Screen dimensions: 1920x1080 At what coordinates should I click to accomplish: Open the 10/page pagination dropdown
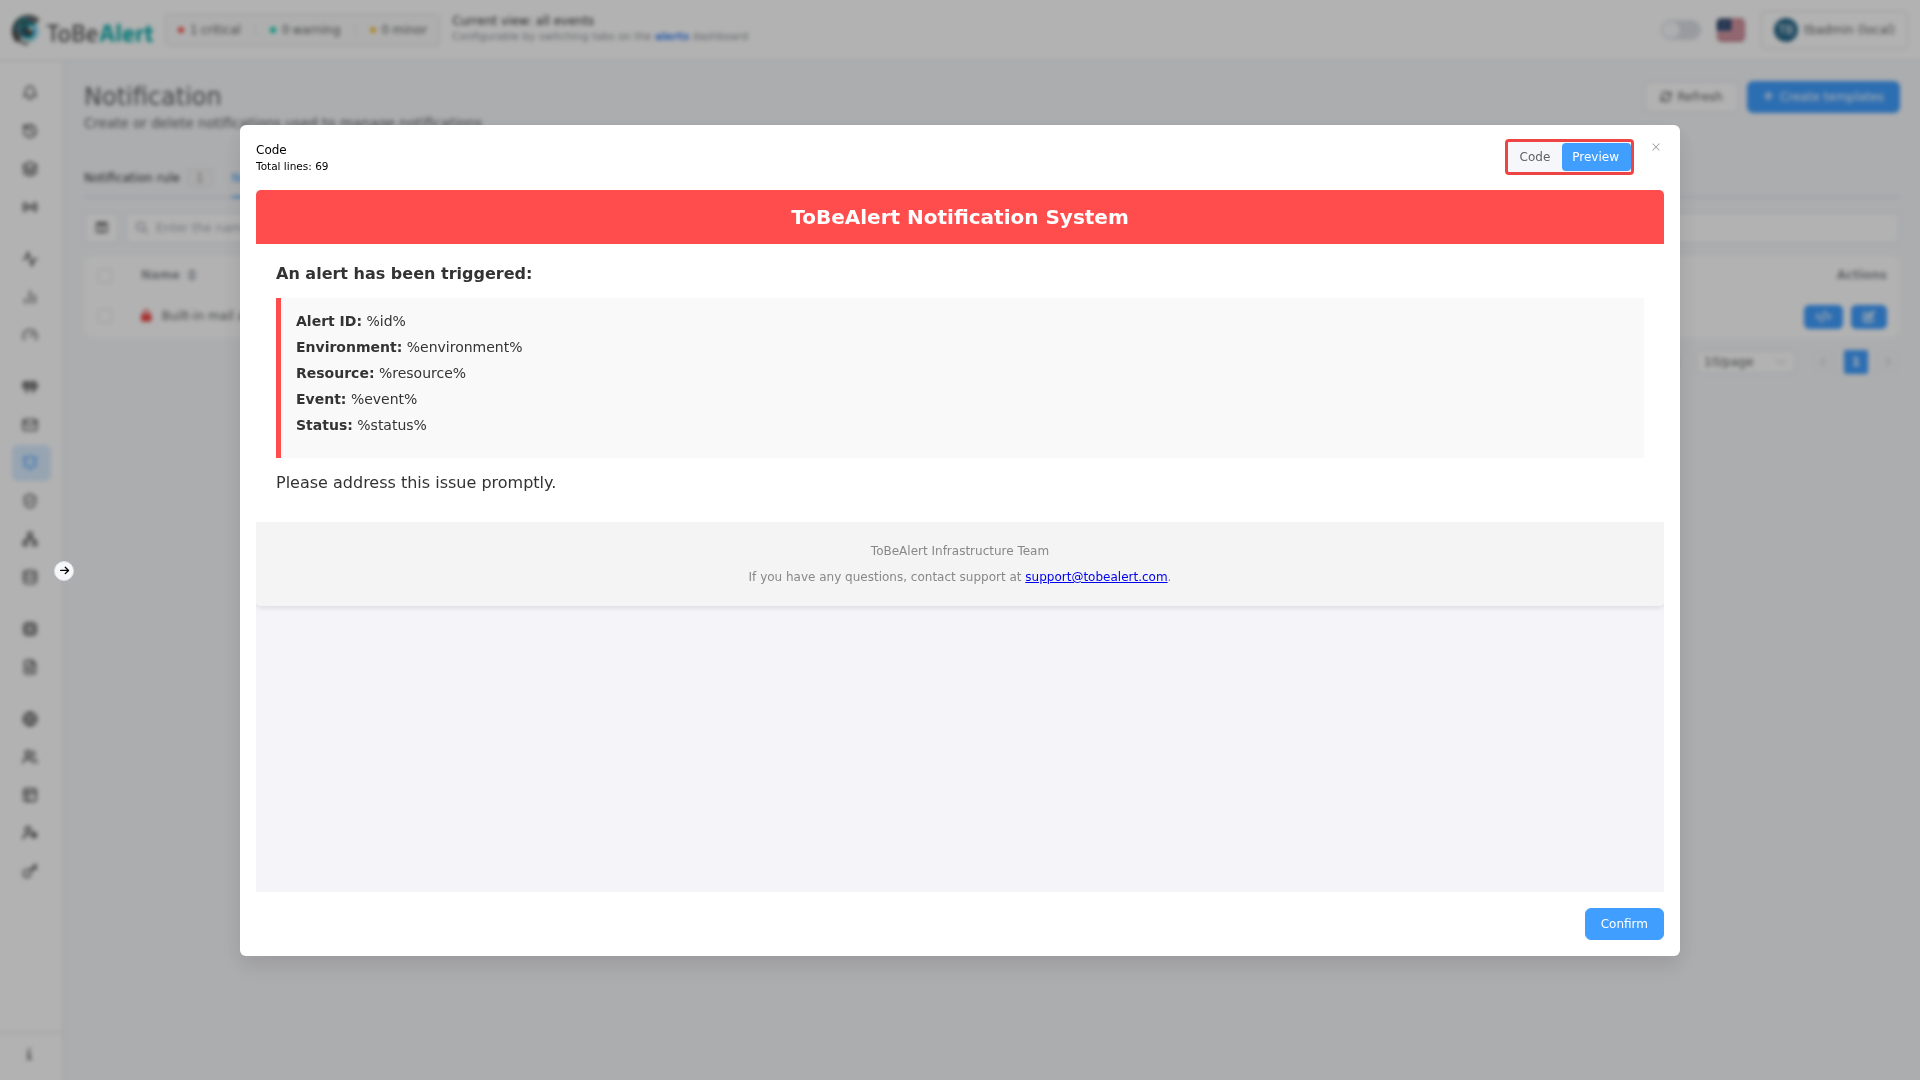pyautogui.click(x=1748, y=362)
